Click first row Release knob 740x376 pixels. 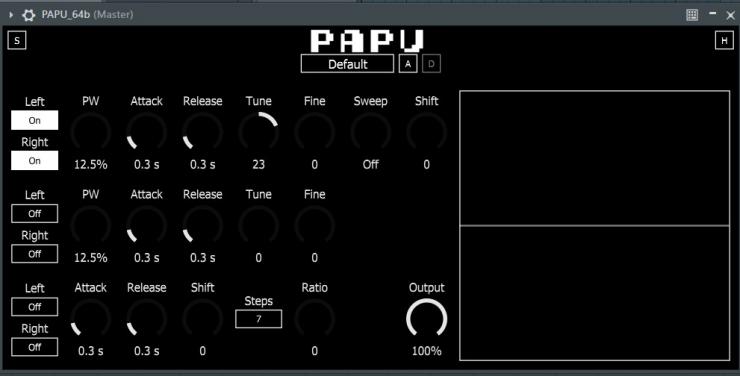202,133
